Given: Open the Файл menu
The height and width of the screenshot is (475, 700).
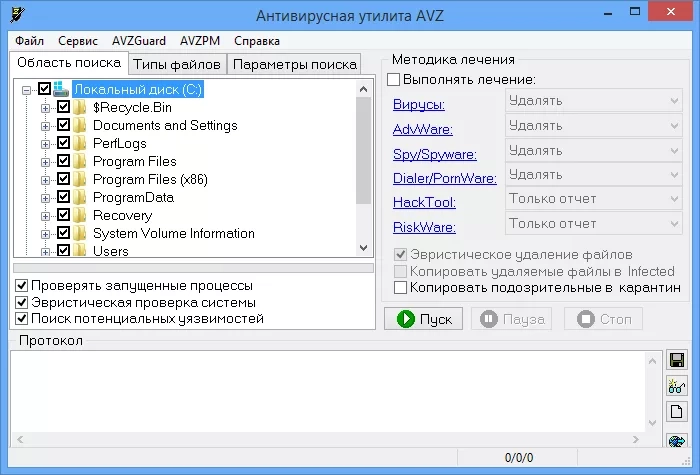Looking at the screenshot, I should [29, 41].
